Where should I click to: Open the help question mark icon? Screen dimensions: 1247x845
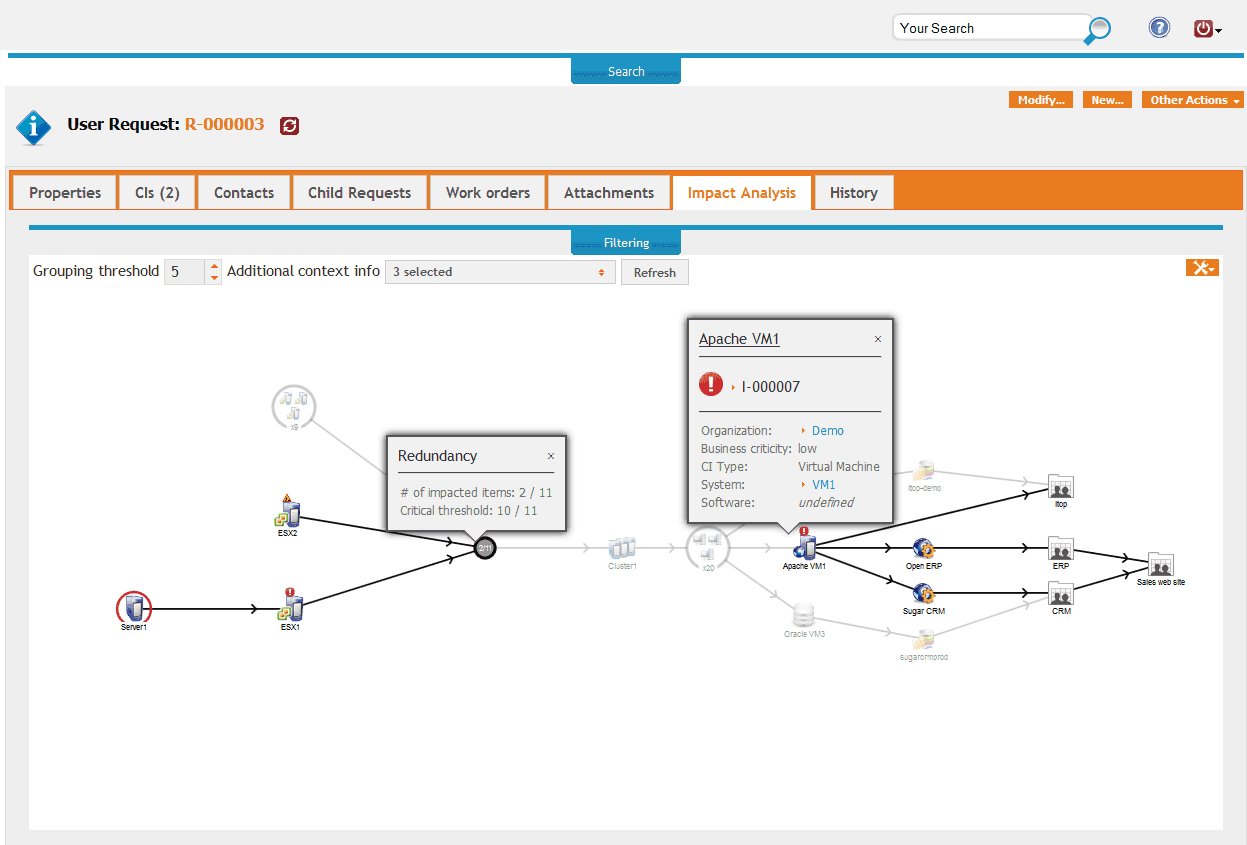[x=1159, y=28]
